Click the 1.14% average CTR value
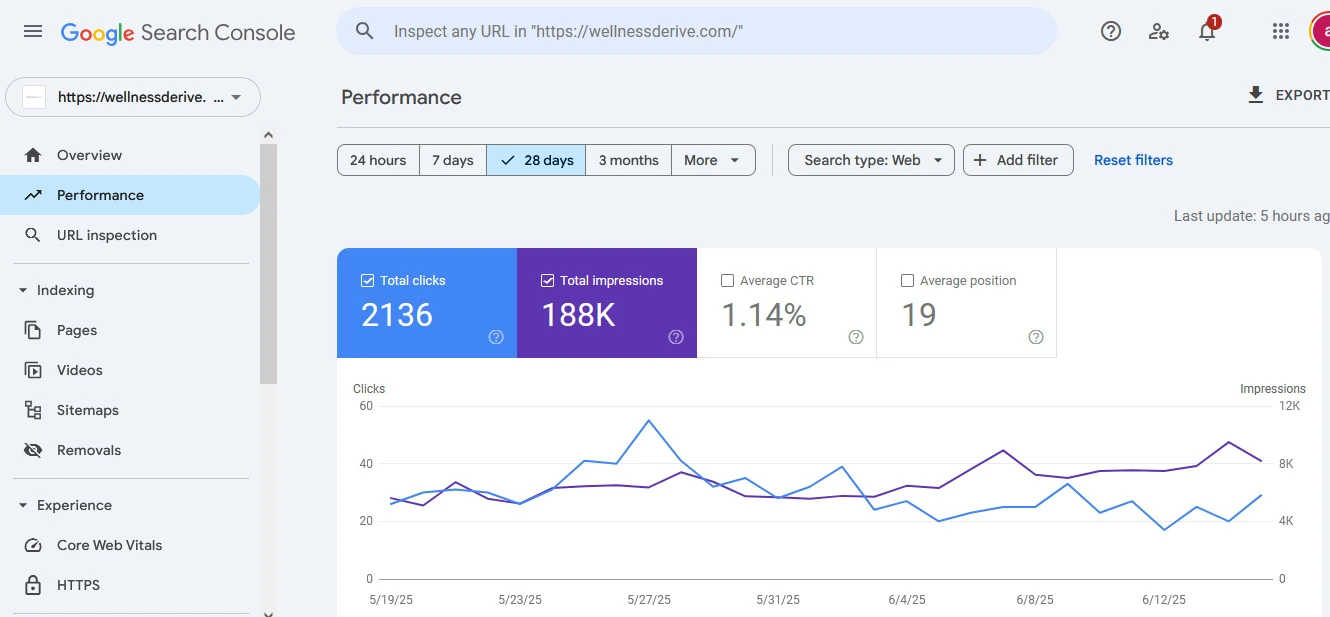 (x=764, y=315)
